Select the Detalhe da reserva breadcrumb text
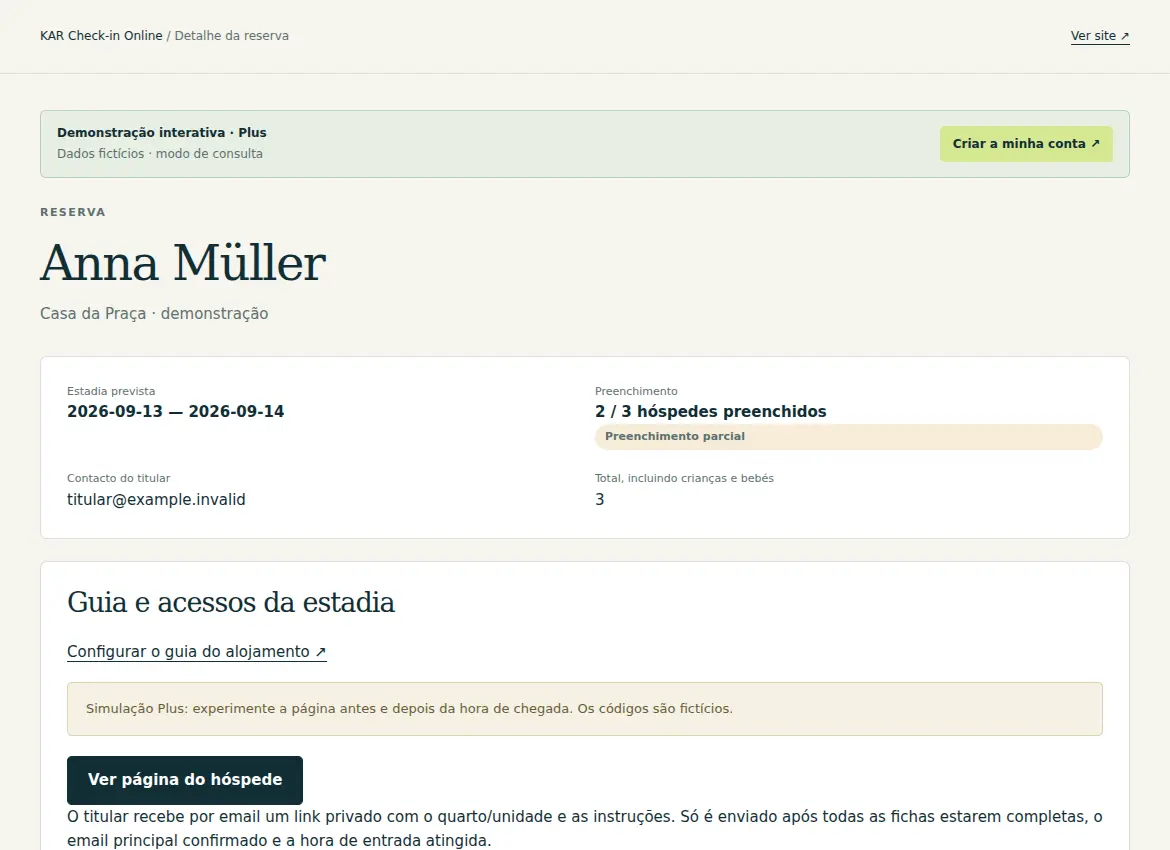Image resolution: width=1170 pixels, height=850 pixels. pos(231,36)
